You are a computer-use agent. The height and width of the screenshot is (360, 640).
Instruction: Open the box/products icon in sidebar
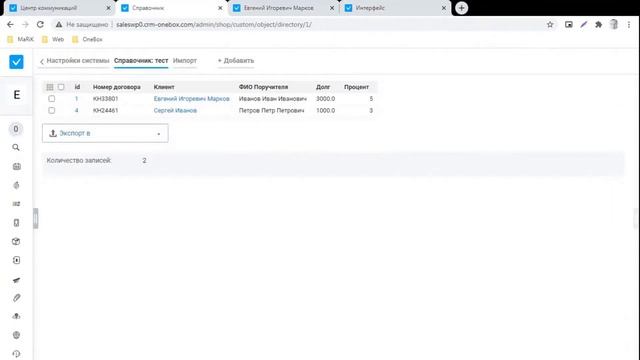click(x=16, y=241)
